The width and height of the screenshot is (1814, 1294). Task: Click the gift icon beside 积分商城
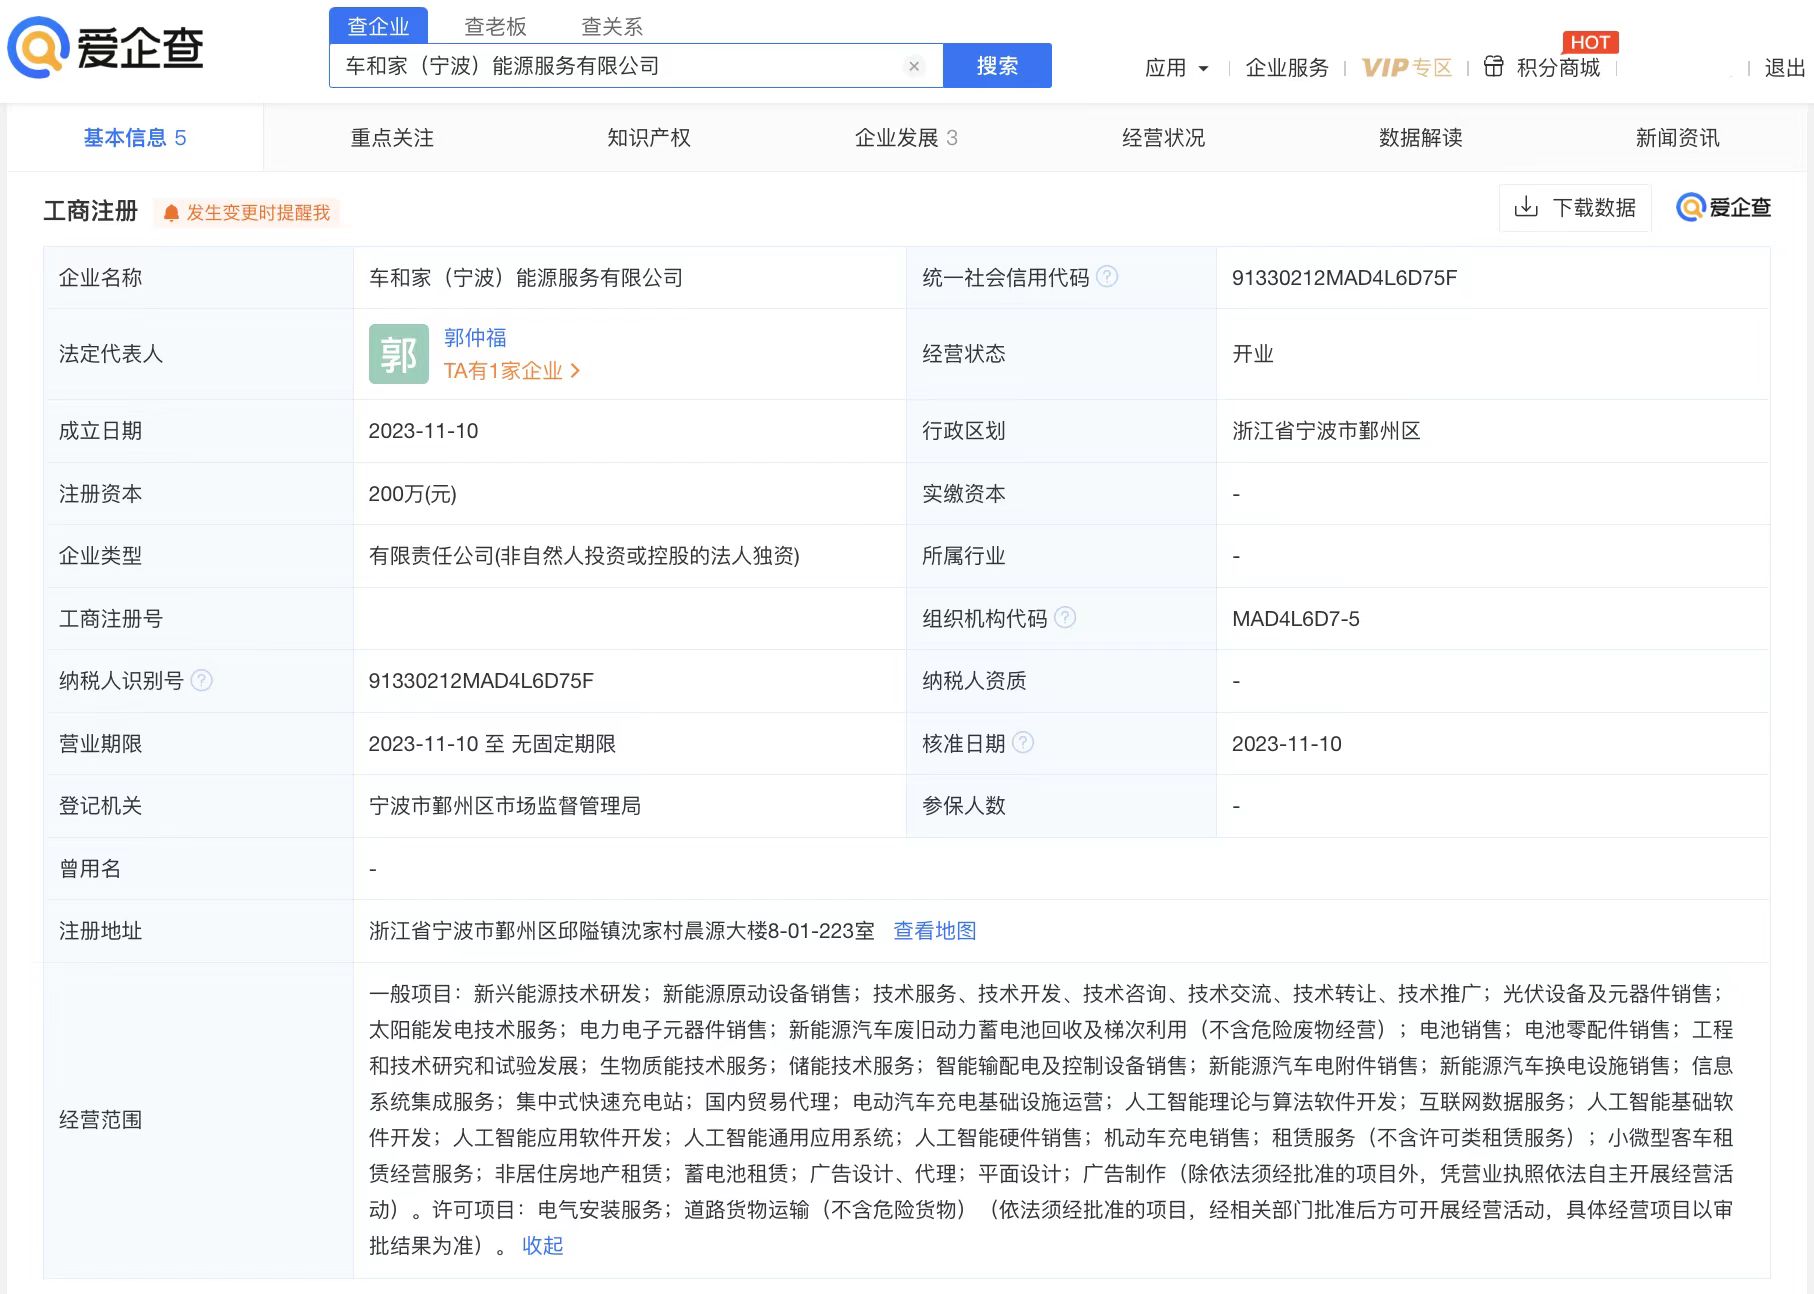[x=1493, y=67]
